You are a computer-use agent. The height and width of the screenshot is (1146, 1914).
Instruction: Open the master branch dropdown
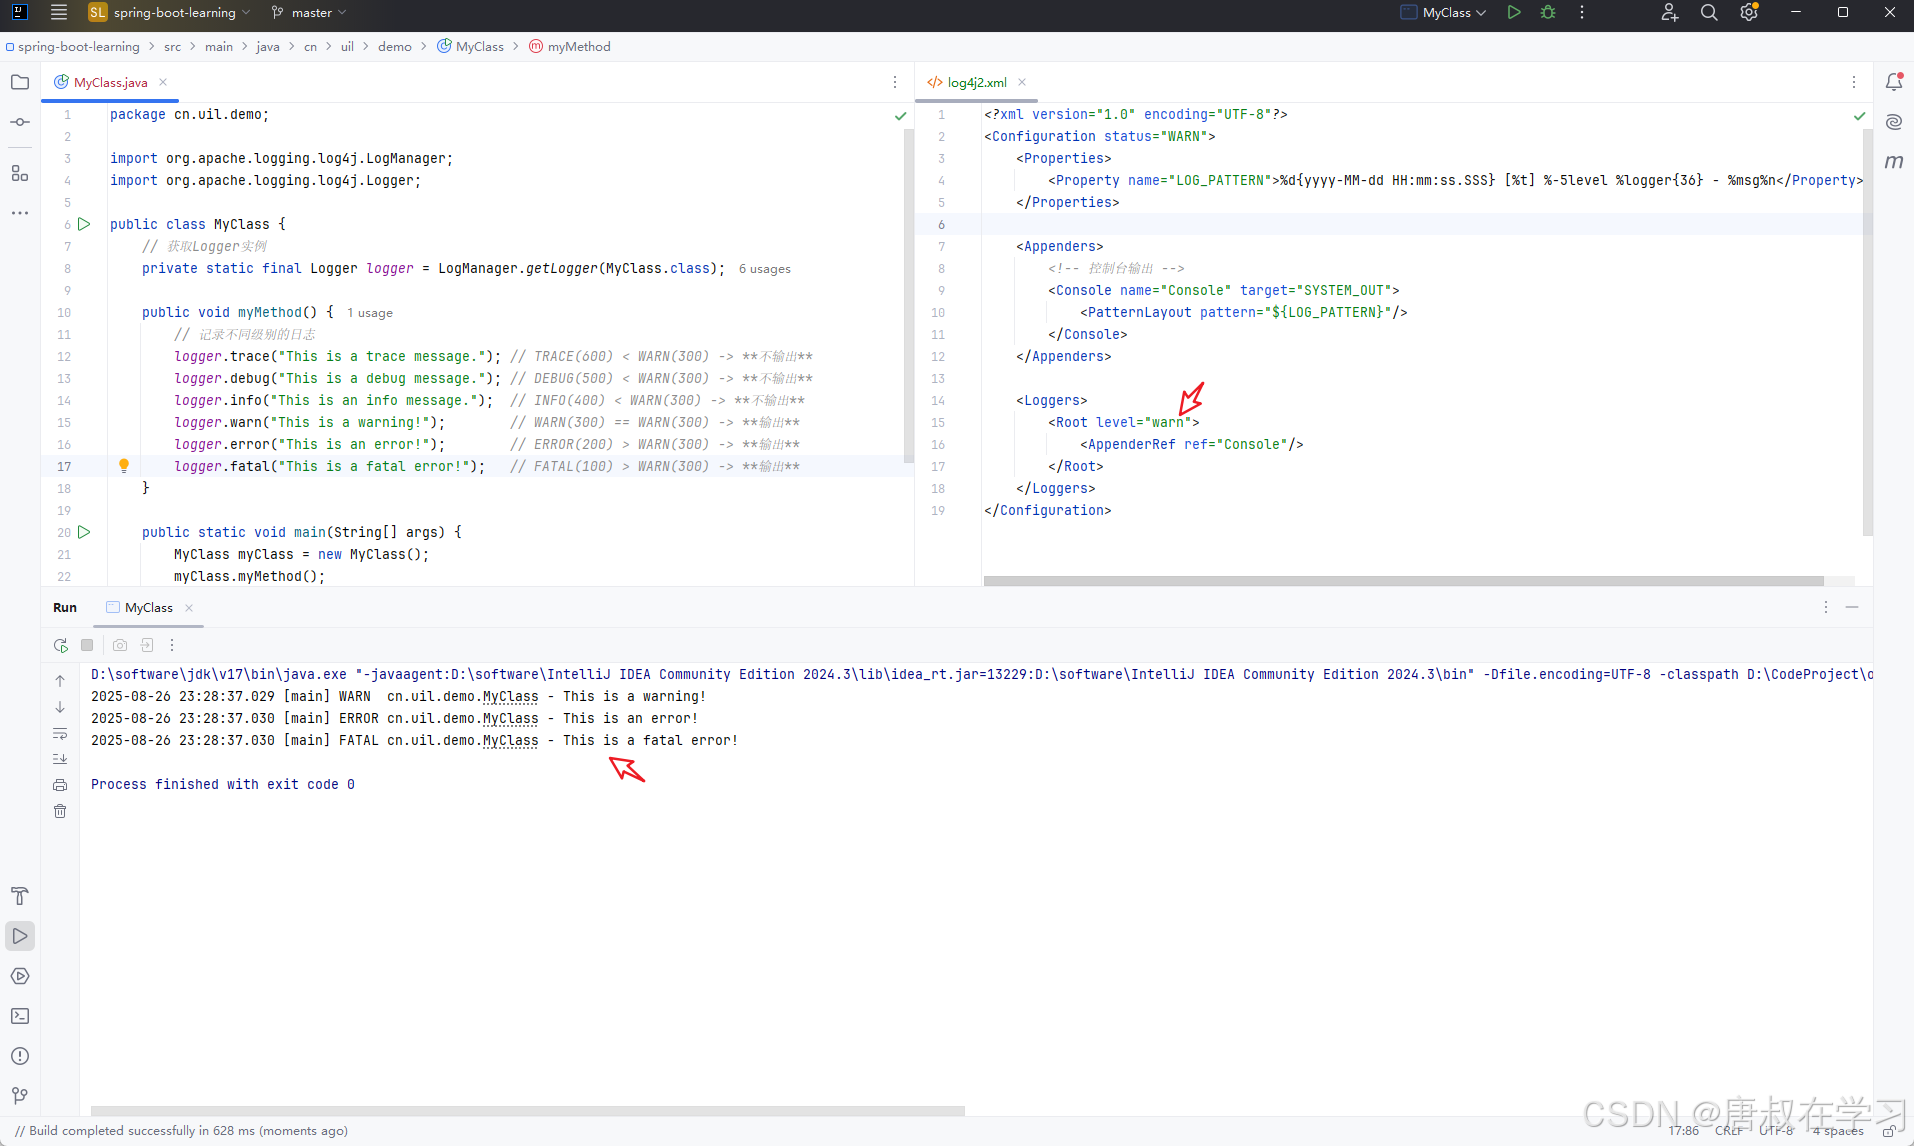point(309,13)
